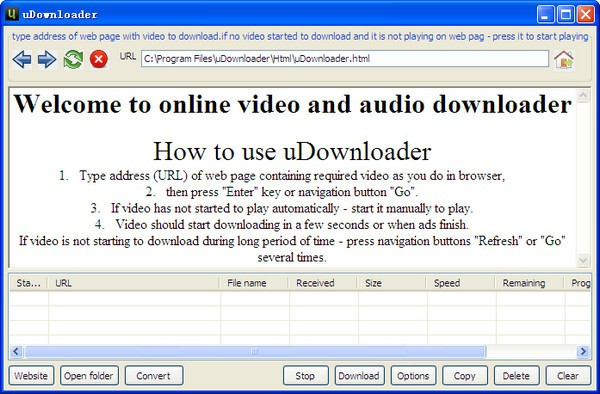Maximize the uDownloader window
The width and height of the screenshot is (600, 394).
pos(566,15)
